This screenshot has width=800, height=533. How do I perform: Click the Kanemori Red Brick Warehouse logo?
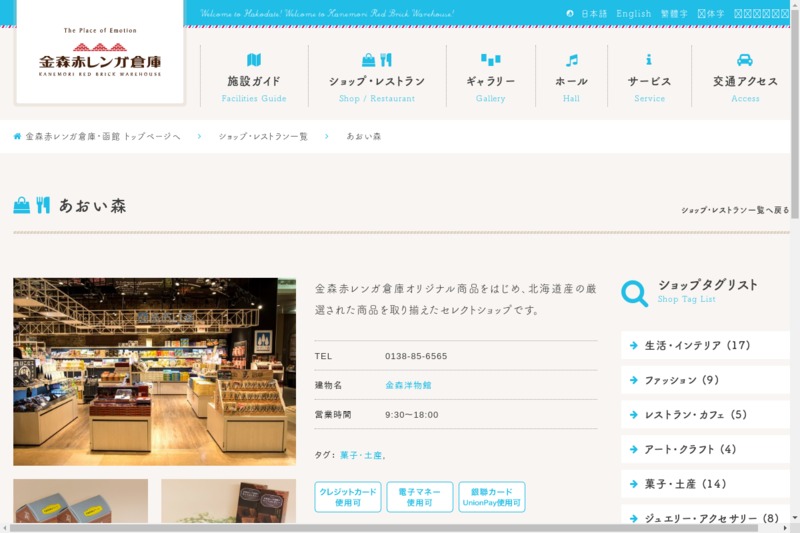tap(100, 53)
